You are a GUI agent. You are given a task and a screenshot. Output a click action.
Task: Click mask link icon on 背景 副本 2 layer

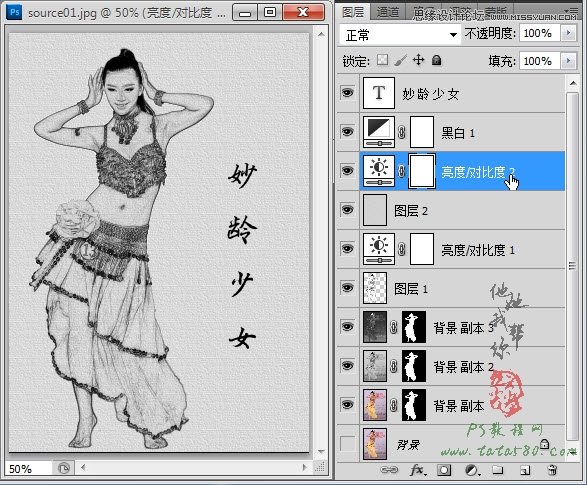click(393, 366)
